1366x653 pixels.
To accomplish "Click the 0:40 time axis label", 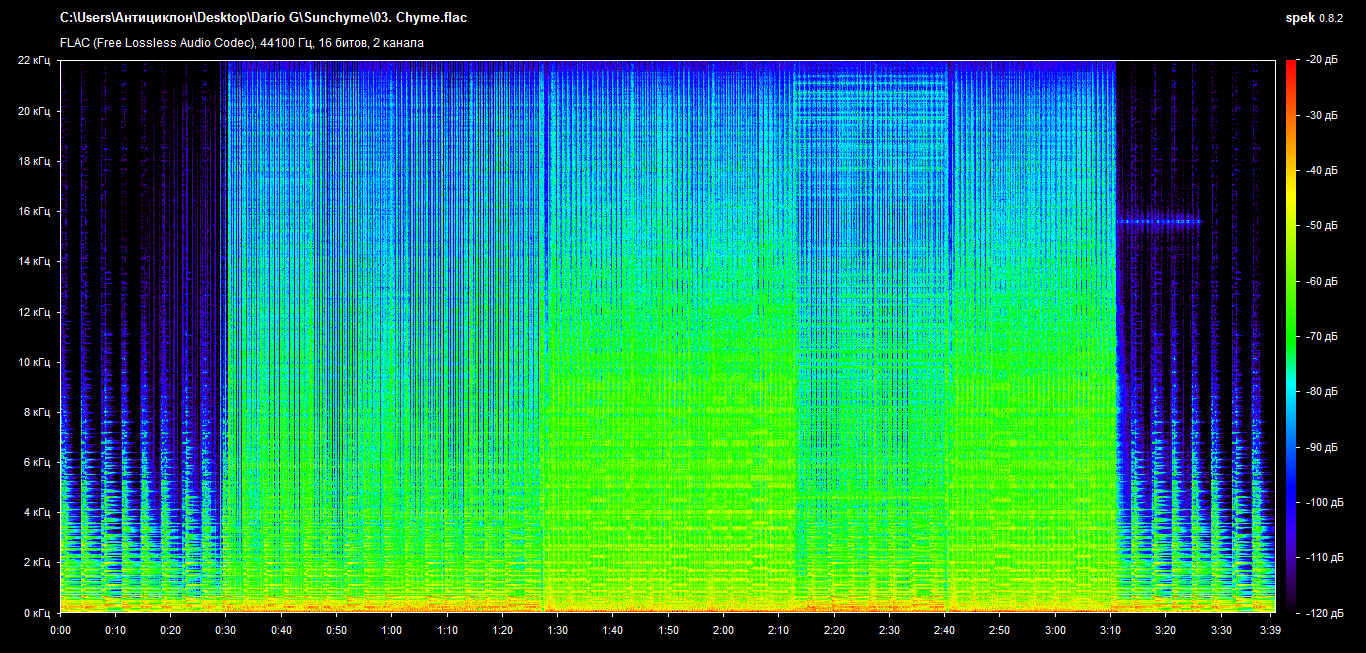I will 282,631.
